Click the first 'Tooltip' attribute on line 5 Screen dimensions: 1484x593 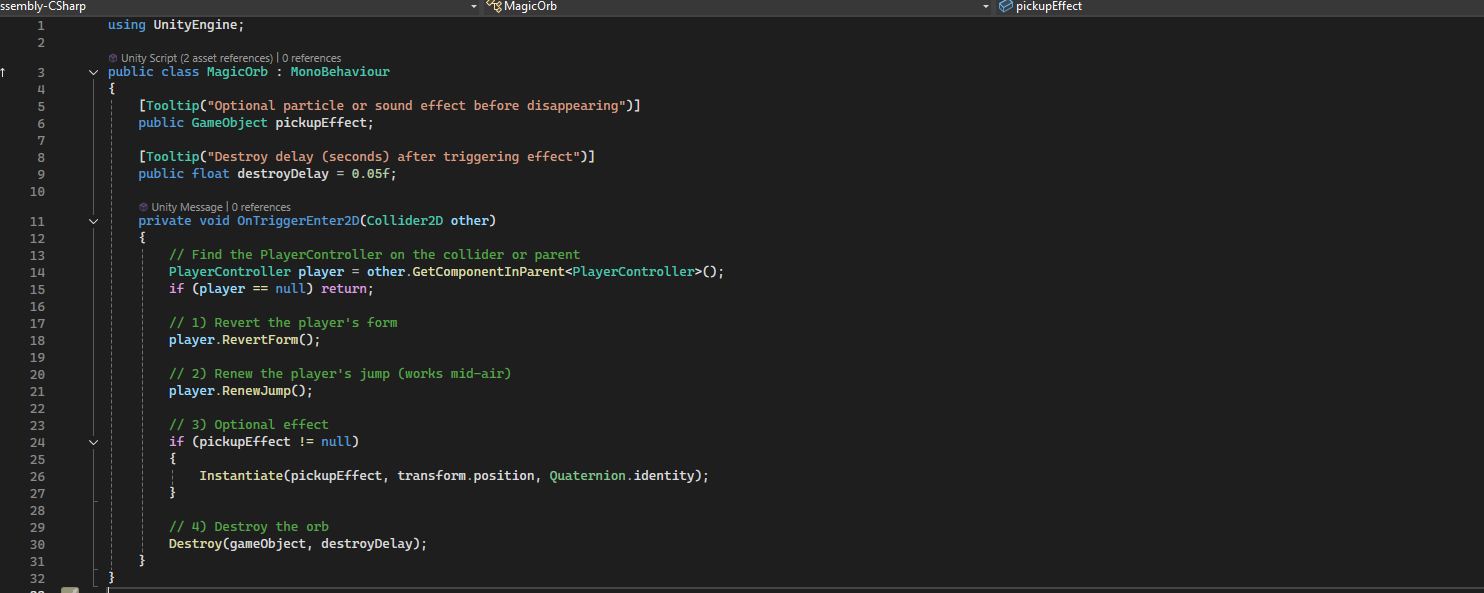172,106
